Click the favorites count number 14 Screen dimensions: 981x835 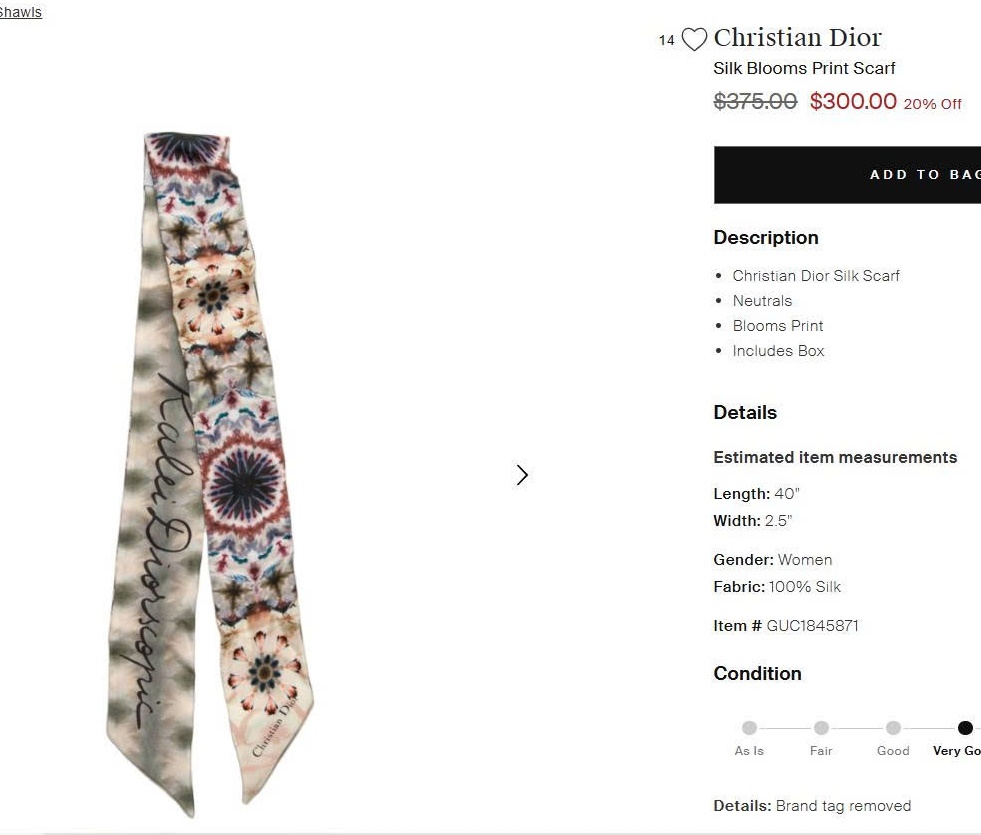(x=667, y=41)
